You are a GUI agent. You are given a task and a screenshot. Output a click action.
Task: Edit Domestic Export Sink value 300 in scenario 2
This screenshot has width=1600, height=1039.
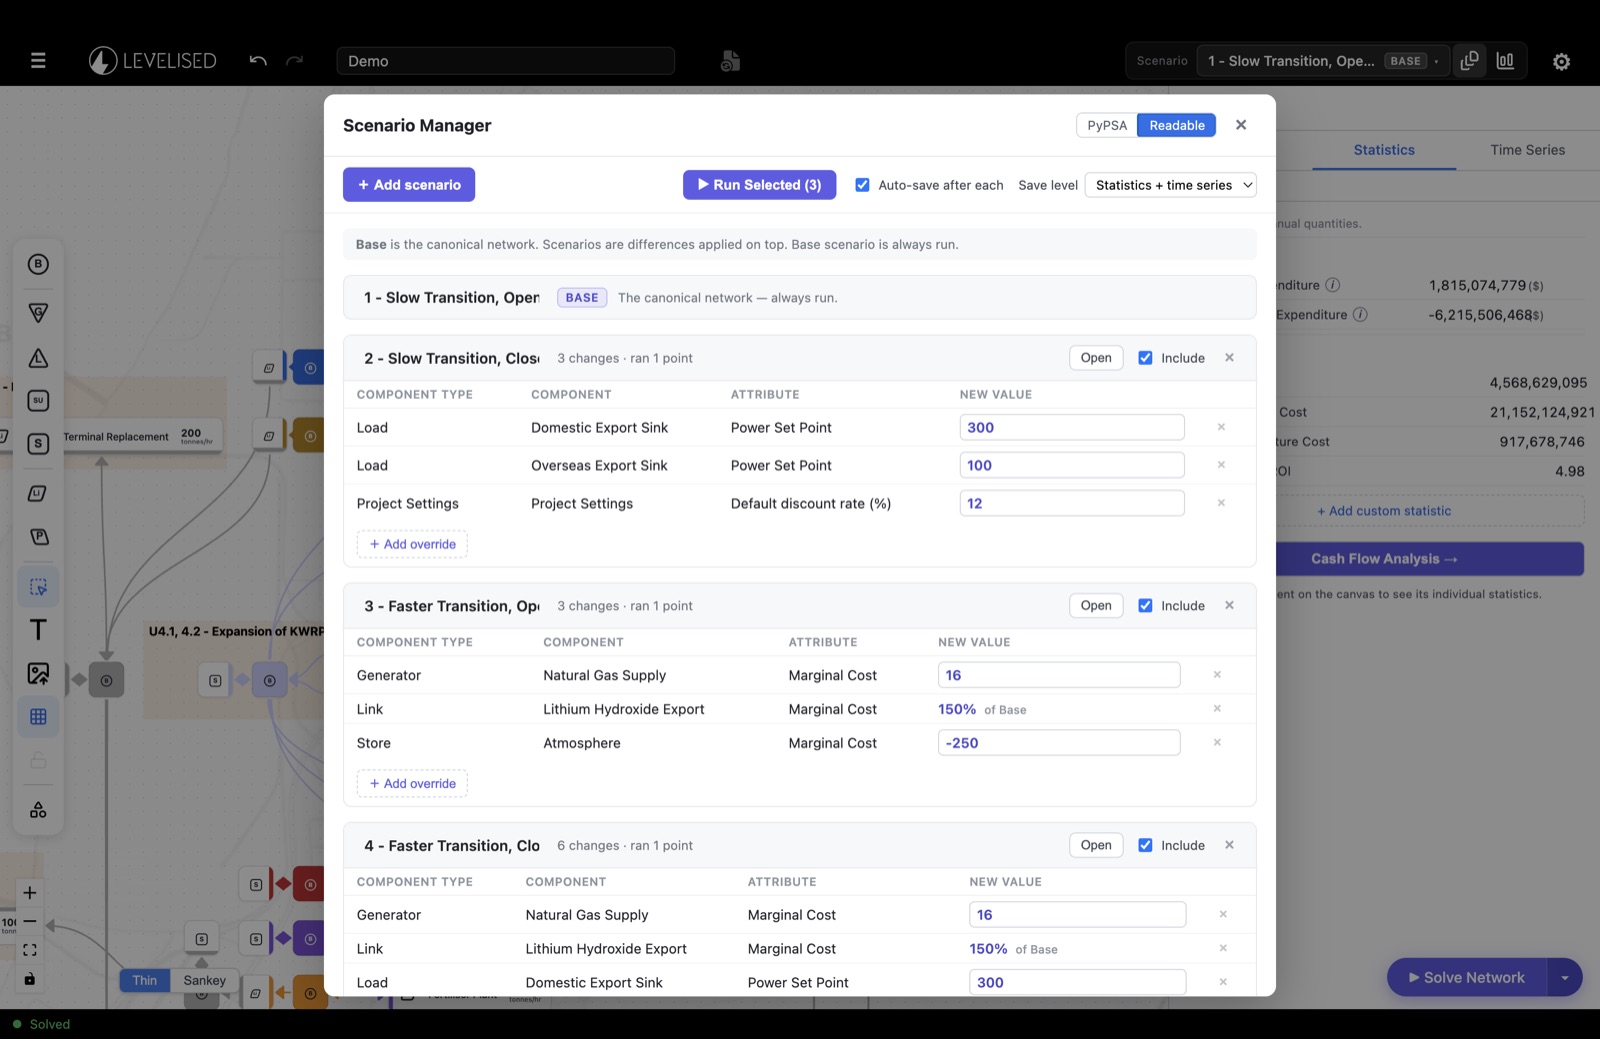1072,427
